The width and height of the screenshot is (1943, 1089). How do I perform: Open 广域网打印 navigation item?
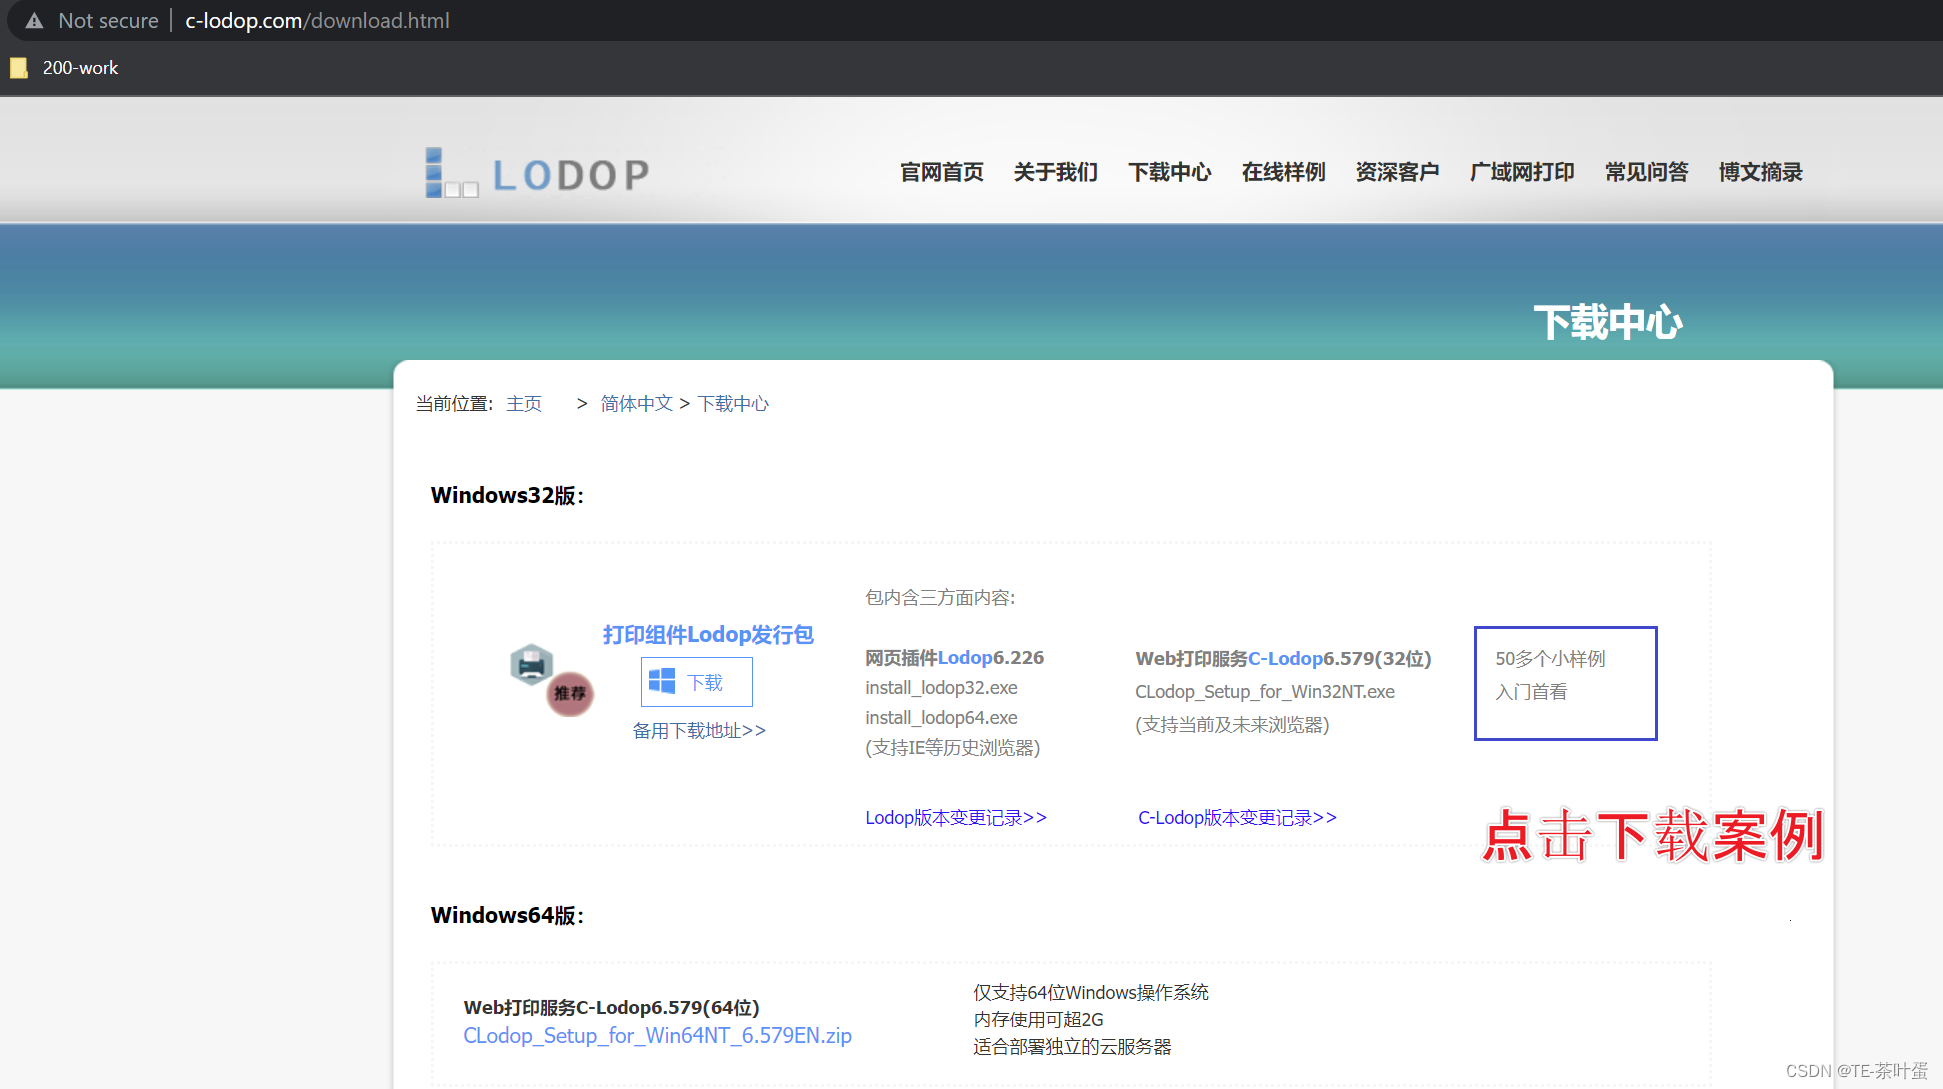click(x=1522, y=172)
